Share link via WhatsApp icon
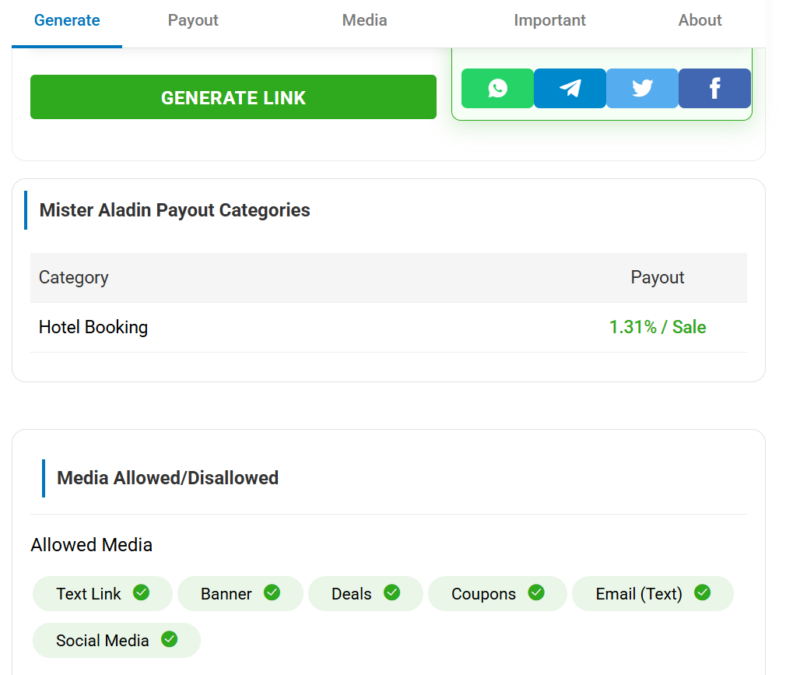Screen dimensions: 786x675 (497, 89)
